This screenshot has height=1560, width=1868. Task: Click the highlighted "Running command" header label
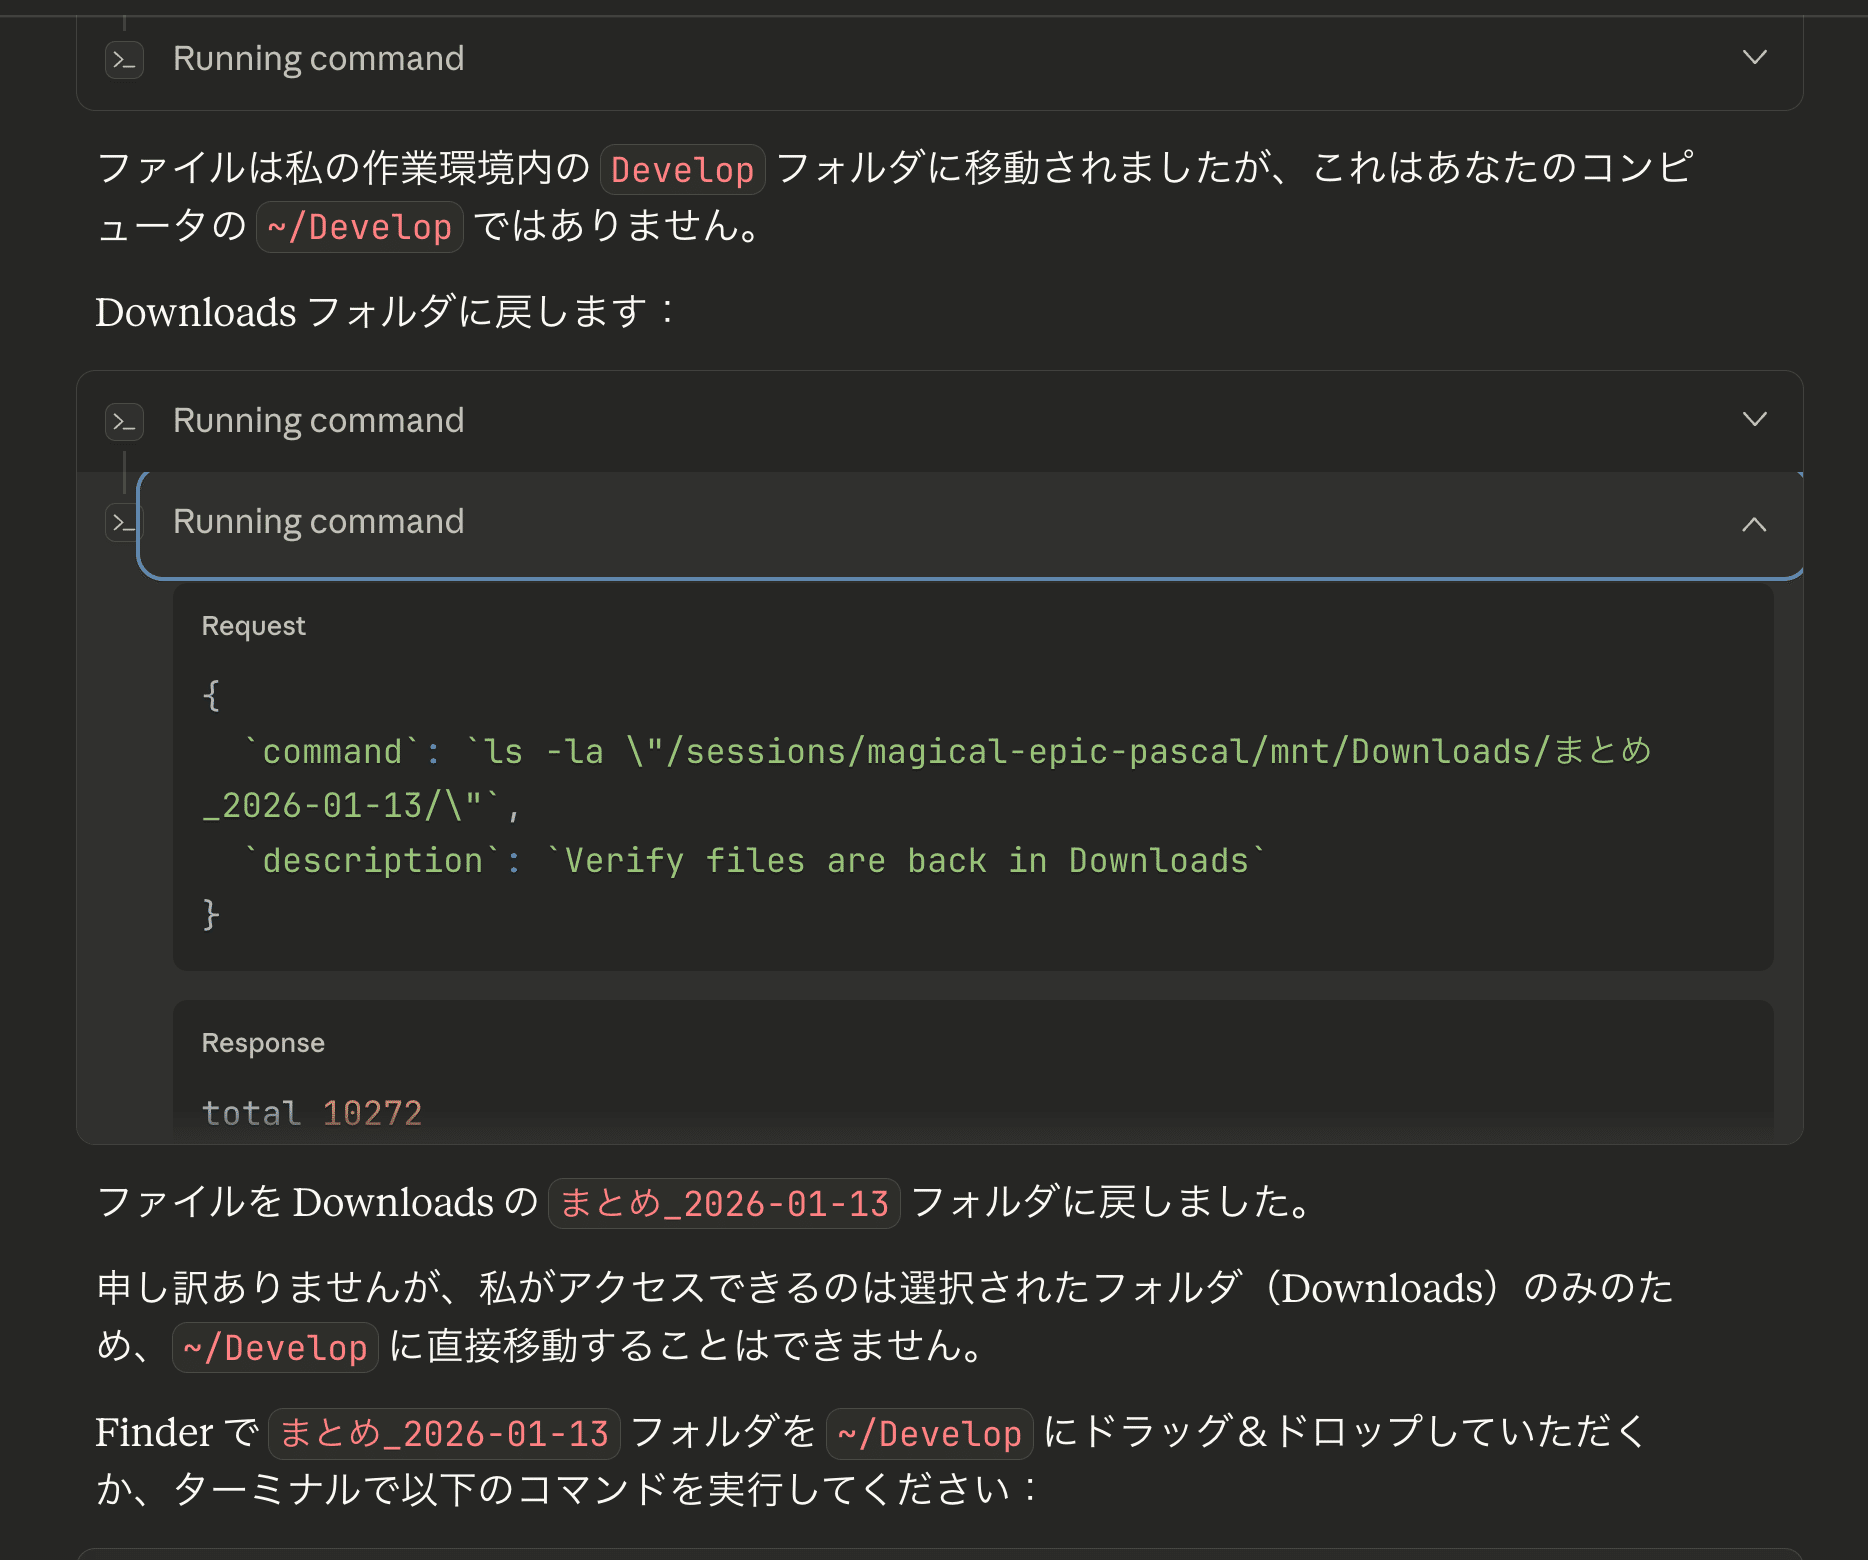(318, 522)
